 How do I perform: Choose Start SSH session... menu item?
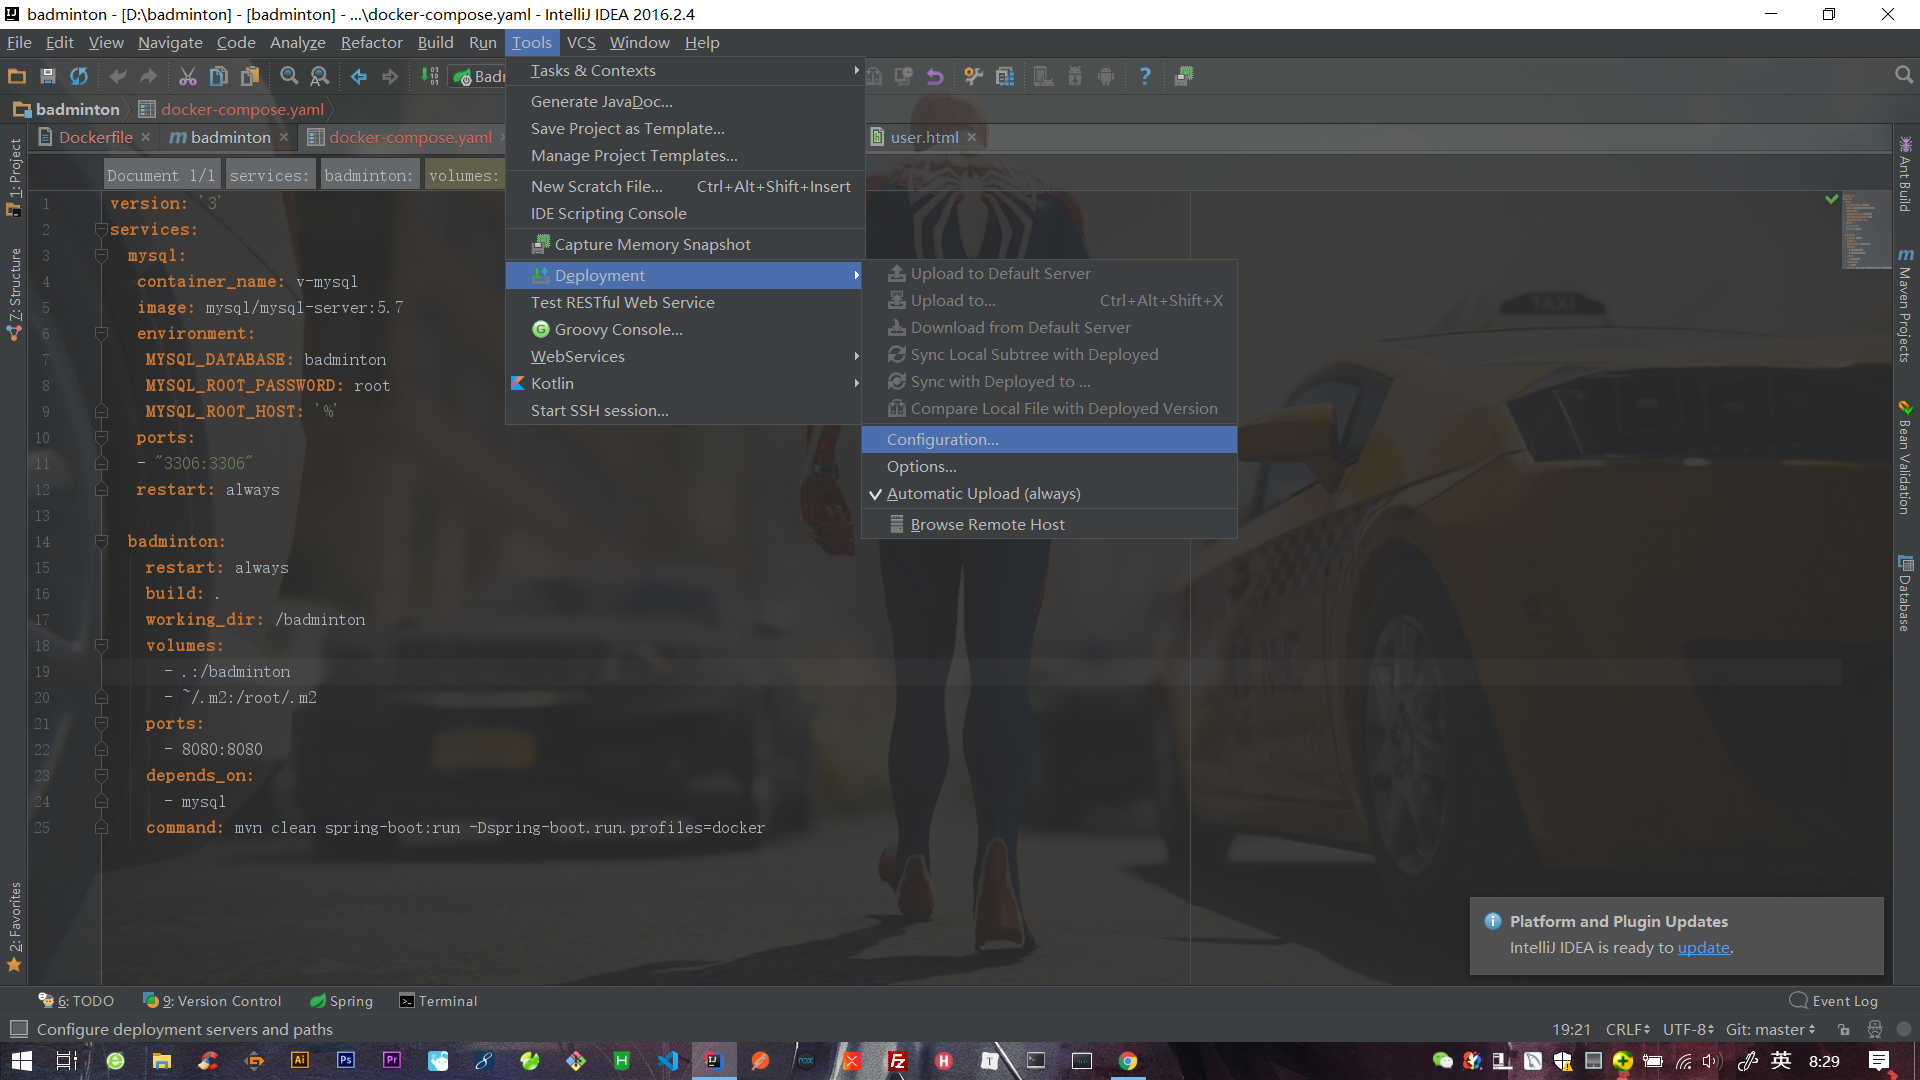[x=684, y=411]
